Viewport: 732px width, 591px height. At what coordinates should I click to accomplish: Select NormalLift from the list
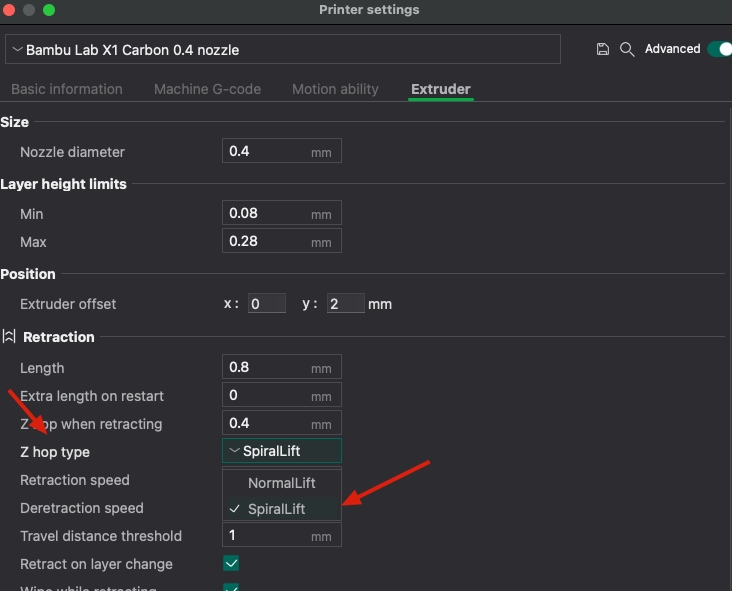[x=281, y=483]
